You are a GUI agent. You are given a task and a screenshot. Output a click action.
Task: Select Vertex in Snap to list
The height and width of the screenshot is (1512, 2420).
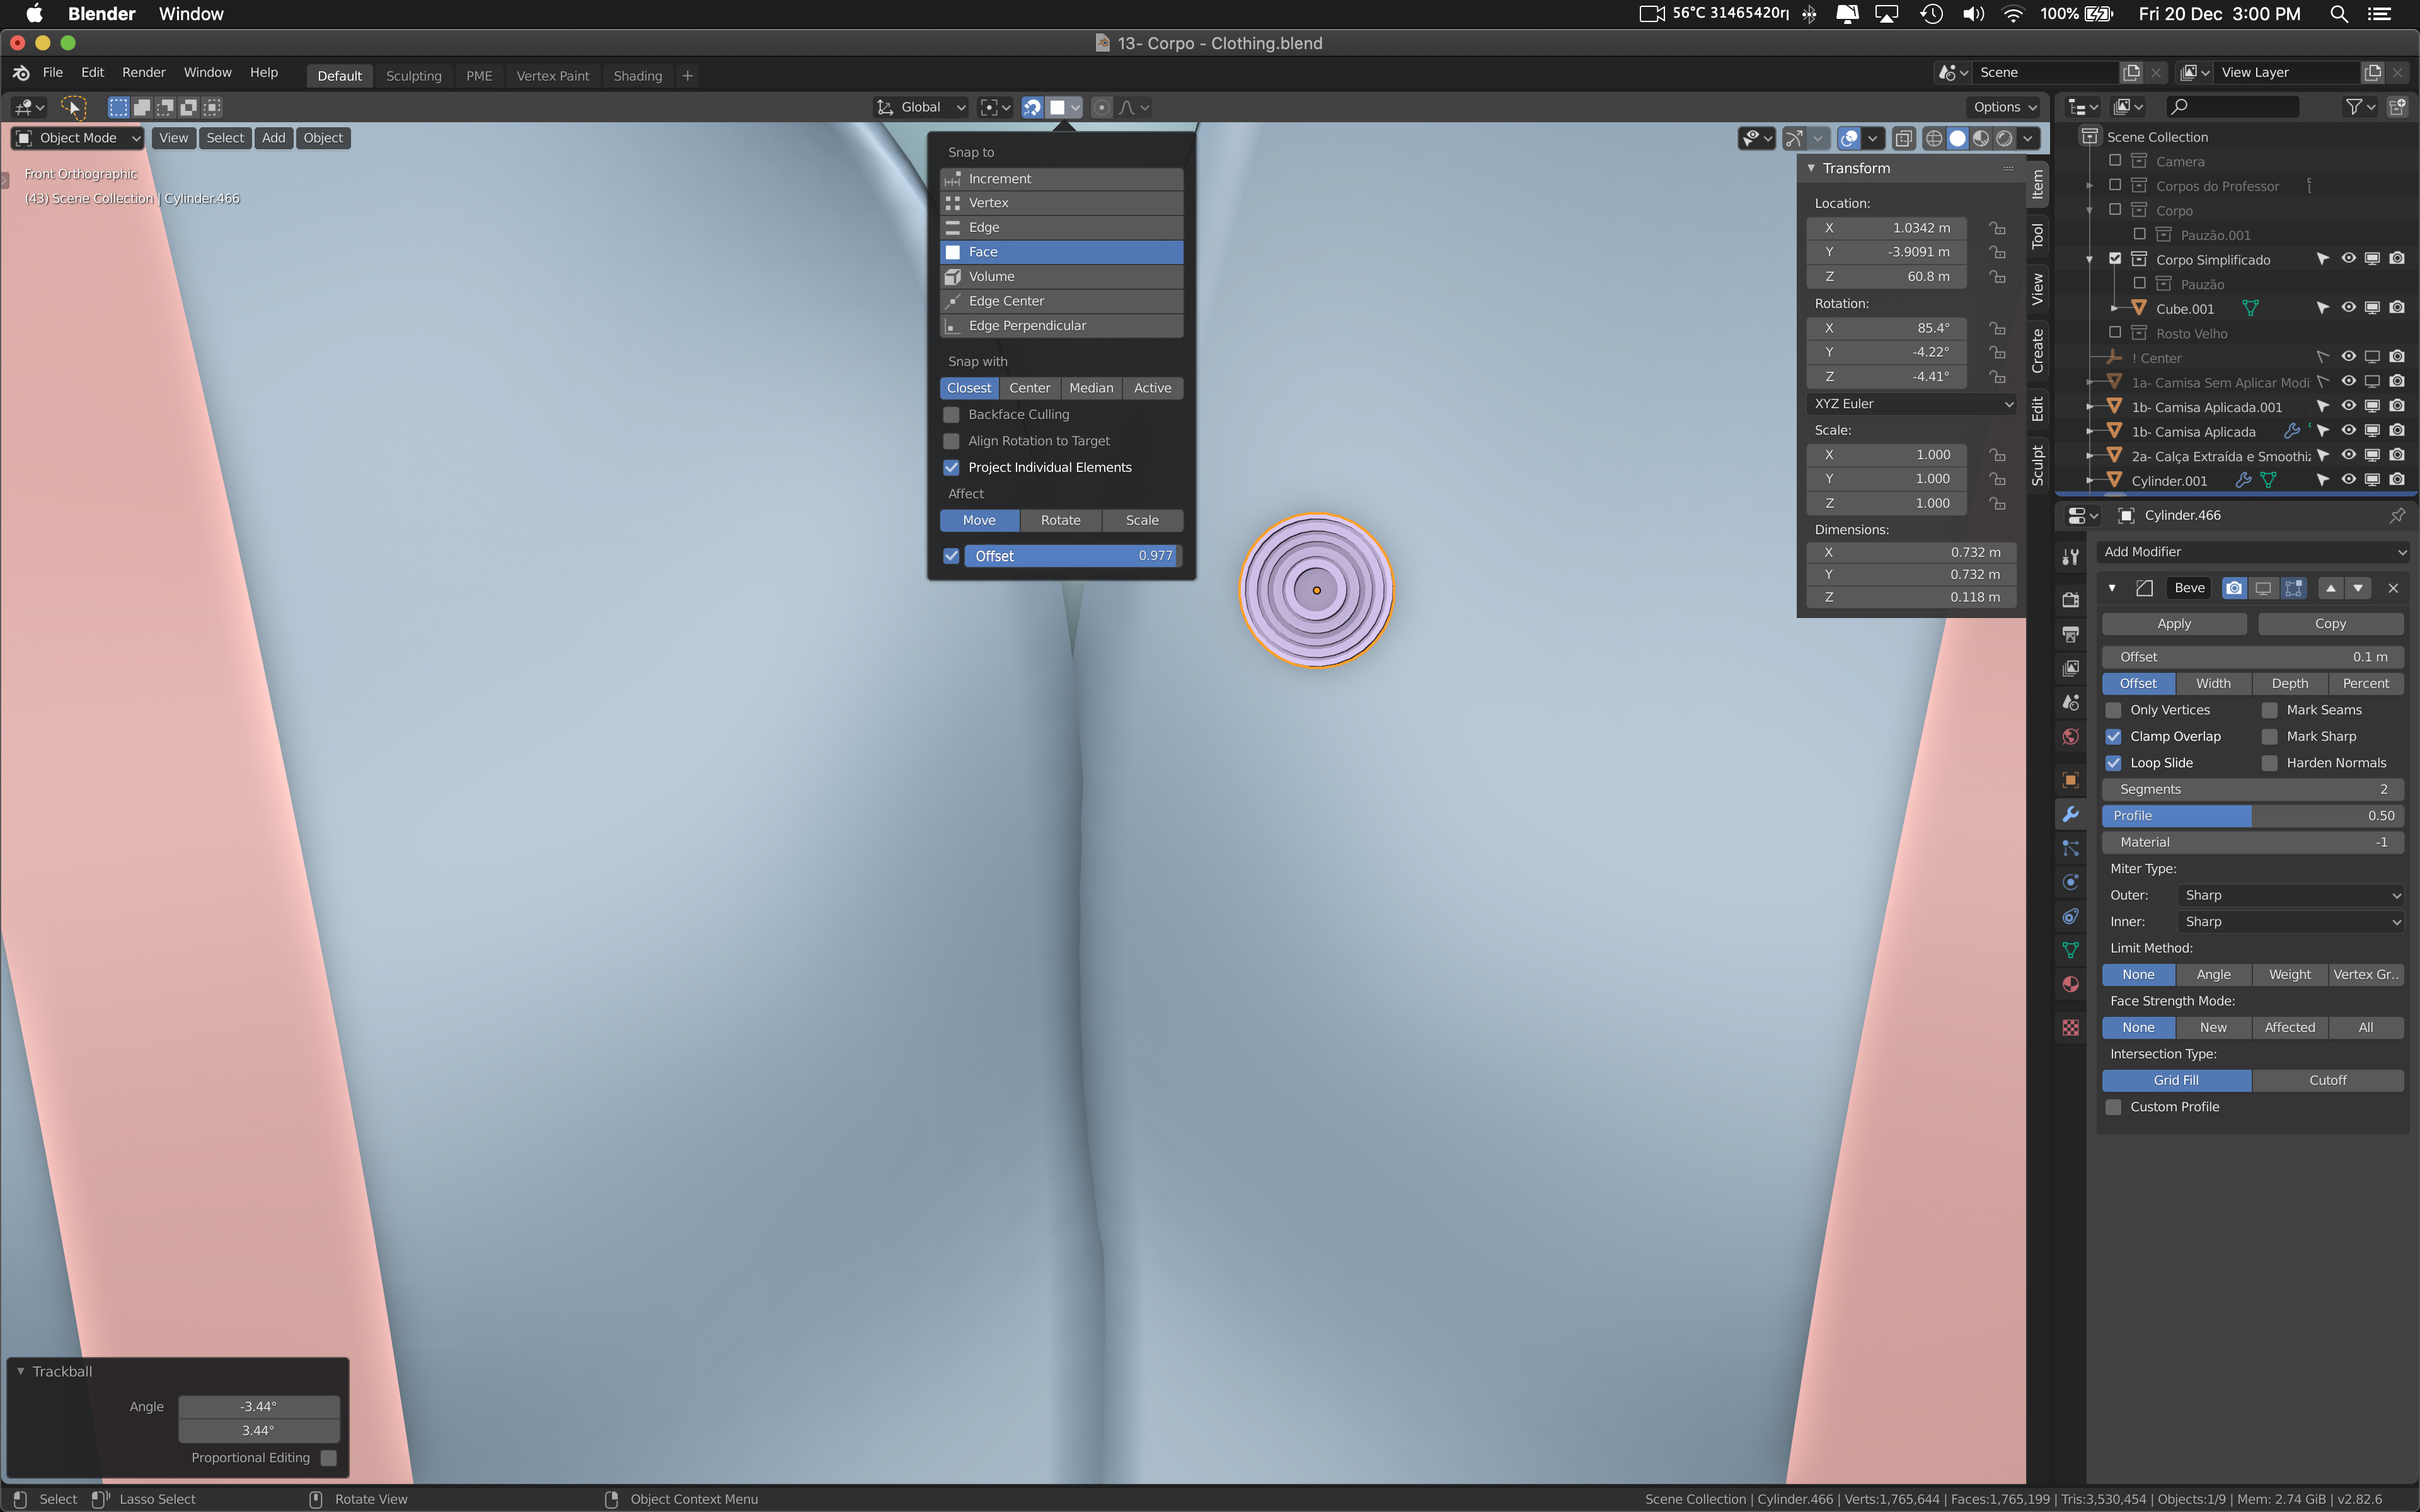pyautogui.click(x=1061, y=203)
